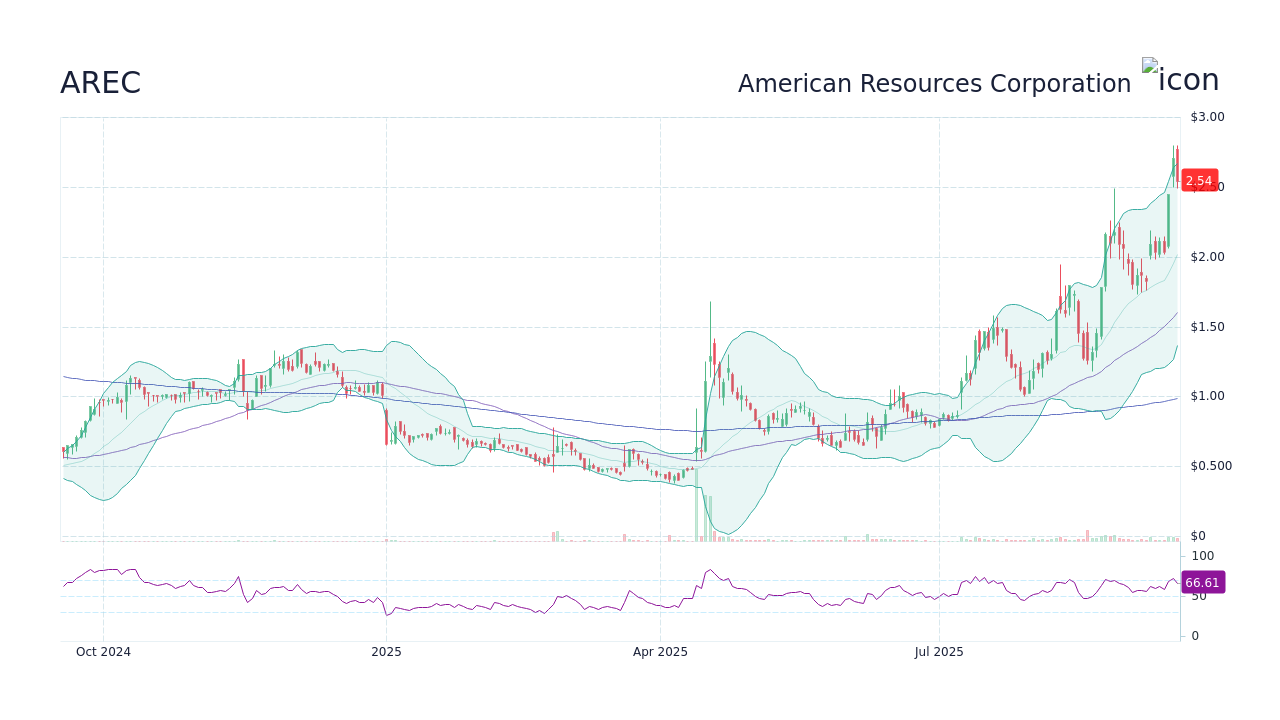Viewport: 1280px width, 720px height.
Task: Open American Resources Corporation company name
Action: click(x=935, y=83)
